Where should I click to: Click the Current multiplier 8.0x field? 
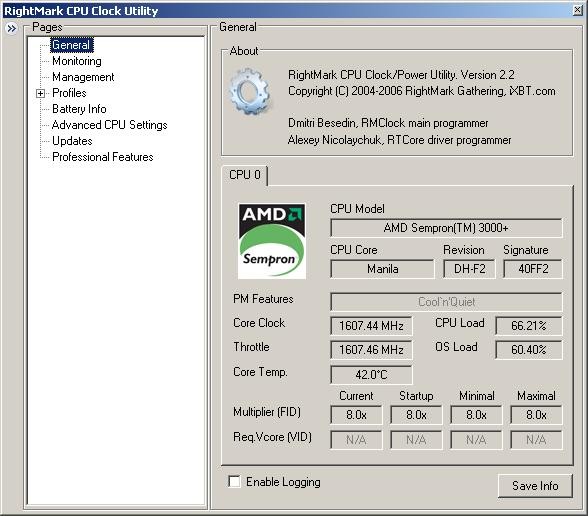356,415
